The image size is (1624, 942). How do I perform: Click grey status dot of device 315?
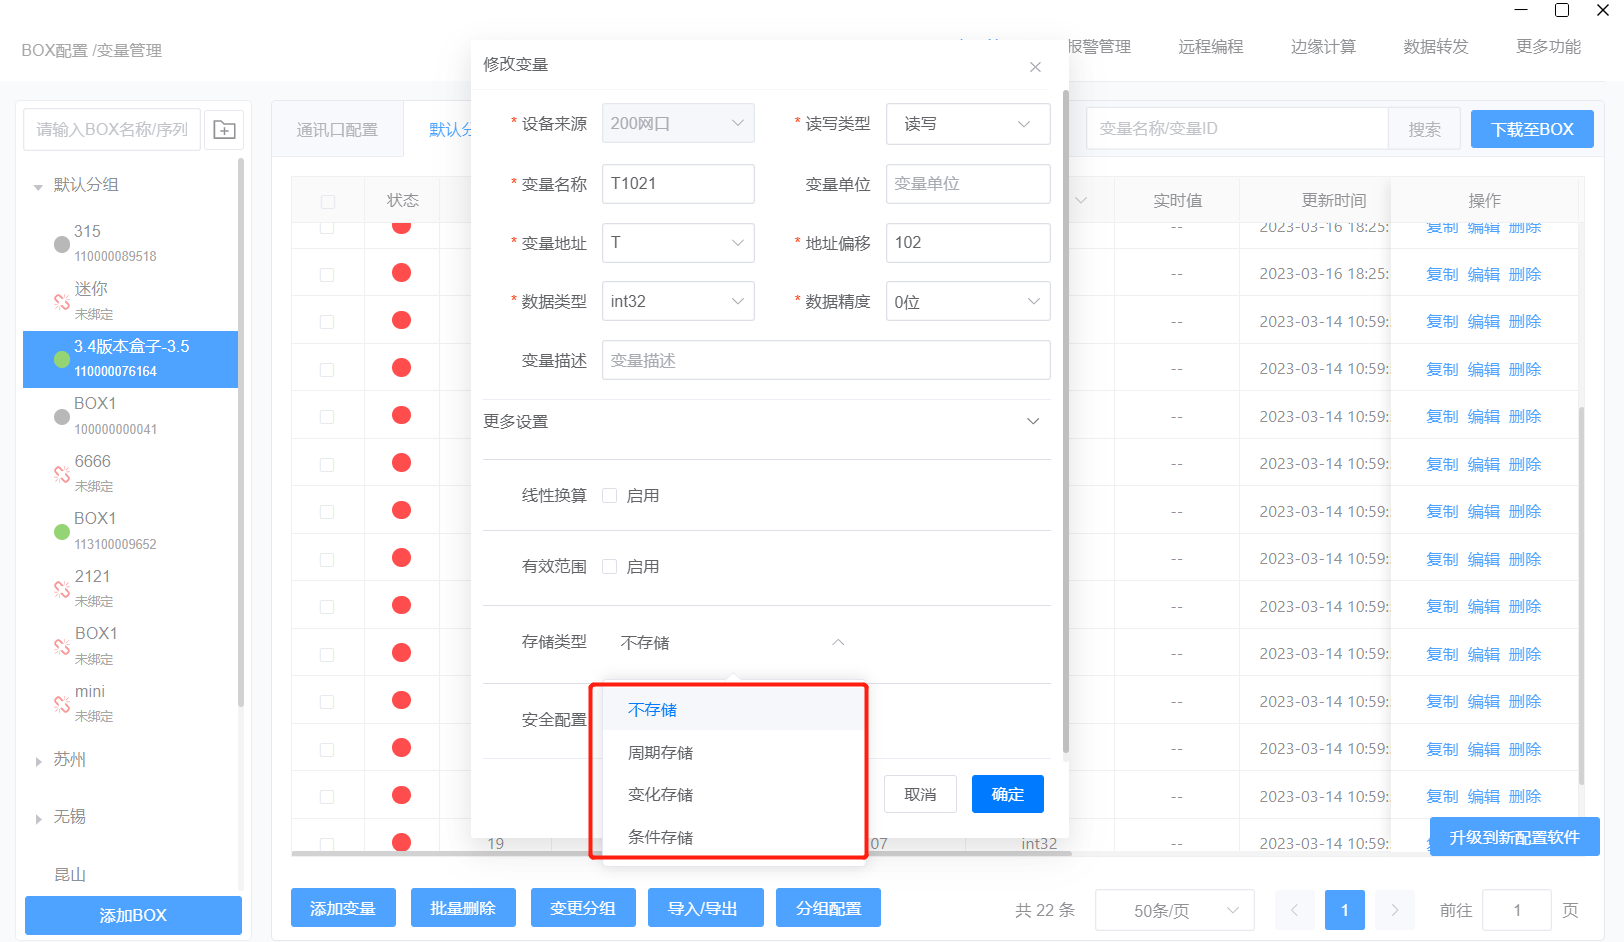(62, 244)
